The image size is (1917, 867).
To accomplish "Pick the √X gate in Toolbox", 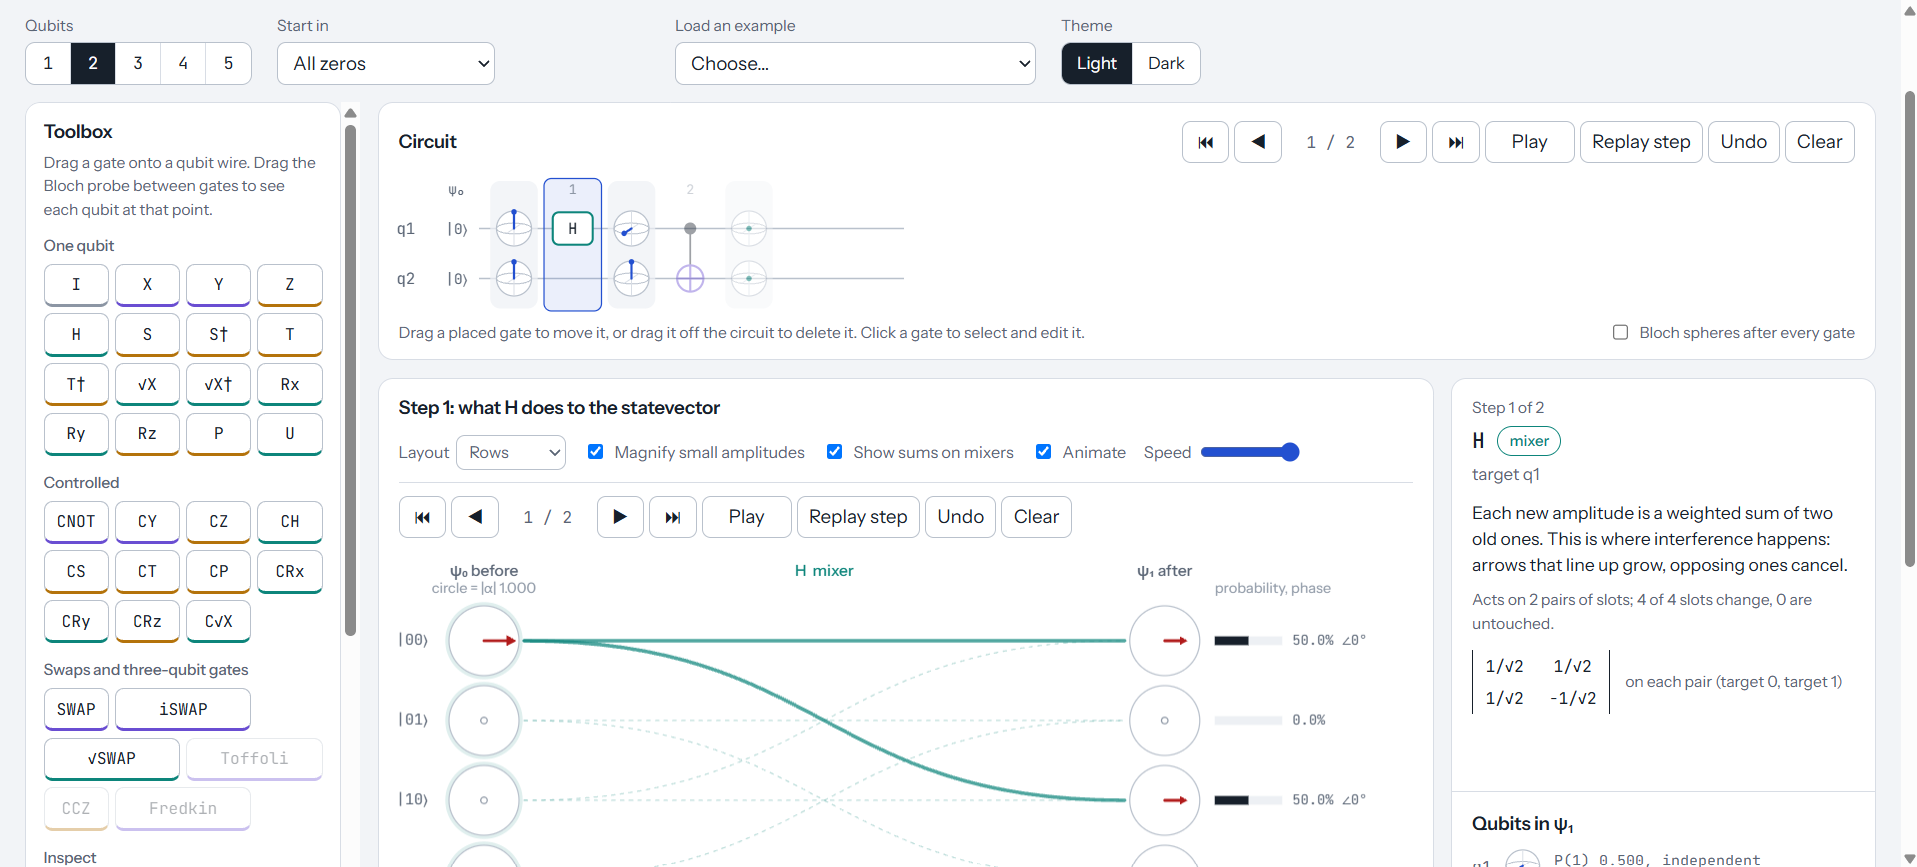I will click(x=147, y=385).
